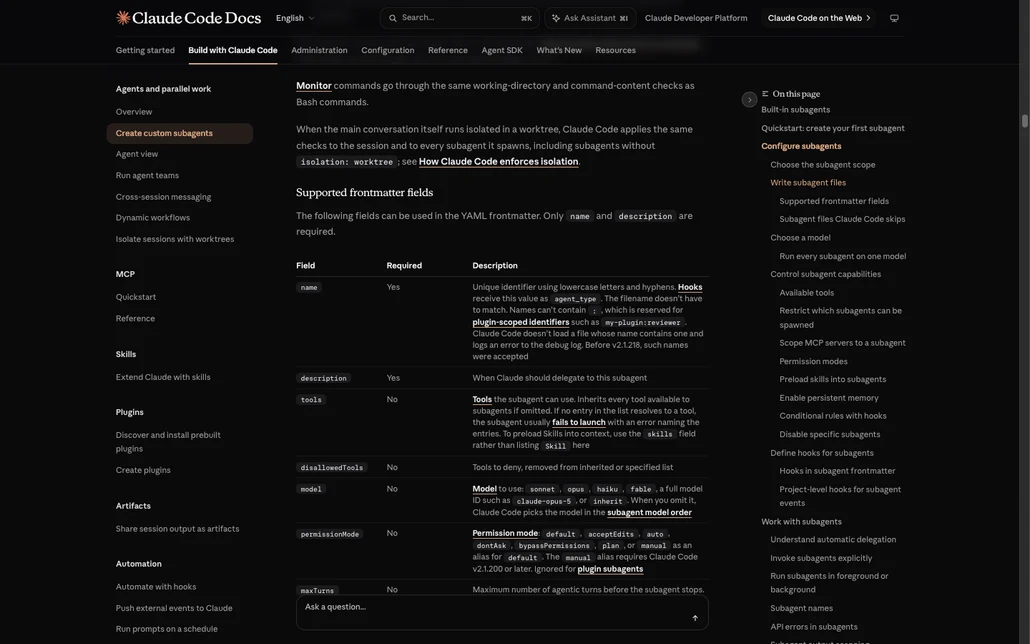This screenshot has width=1030, height=644.
Task: Jump to Built-in subagents section
Action: coord(795,110)
